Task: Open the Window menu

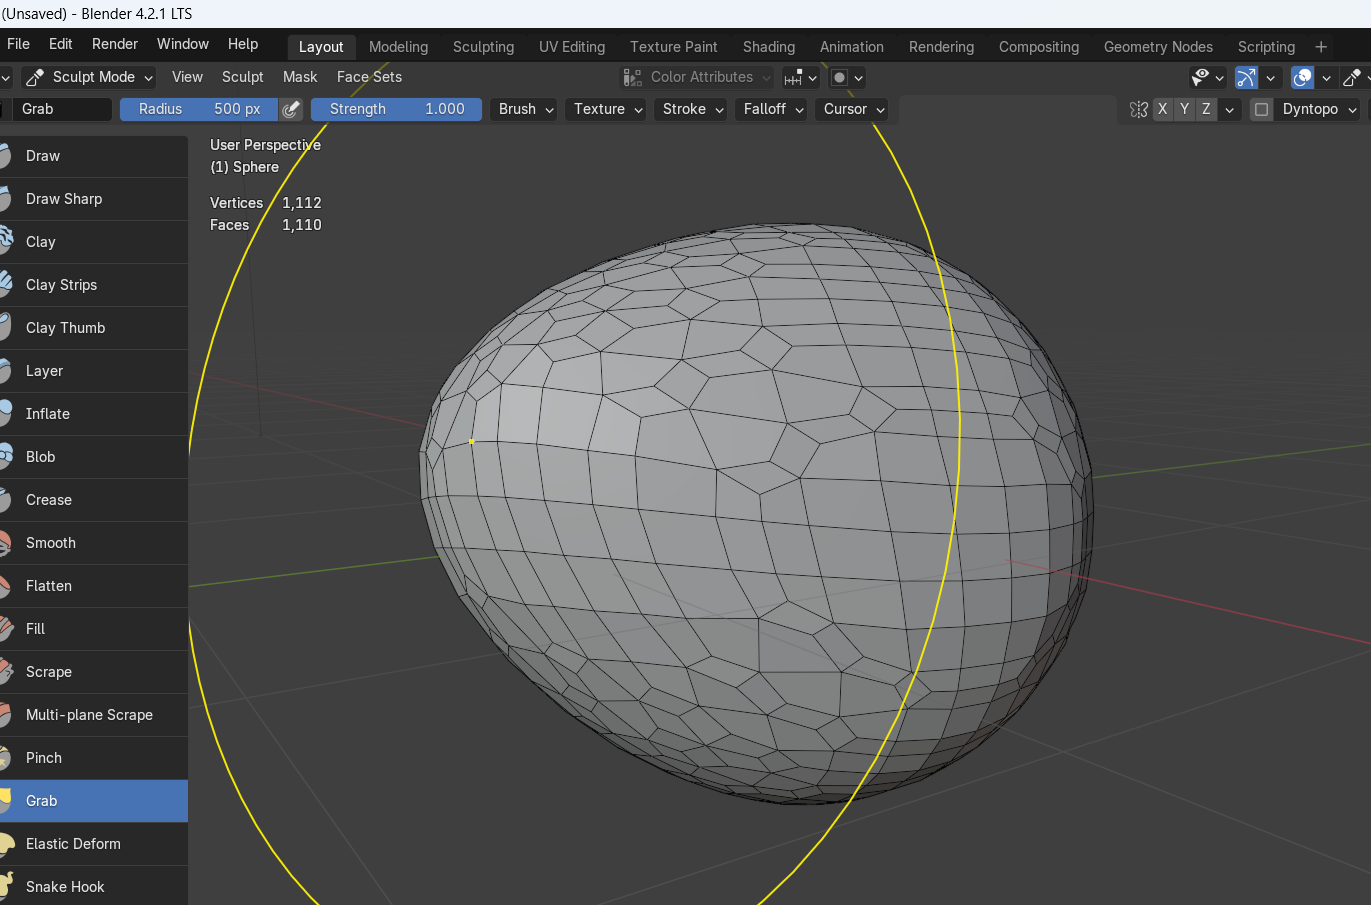Action: (183, 44)
